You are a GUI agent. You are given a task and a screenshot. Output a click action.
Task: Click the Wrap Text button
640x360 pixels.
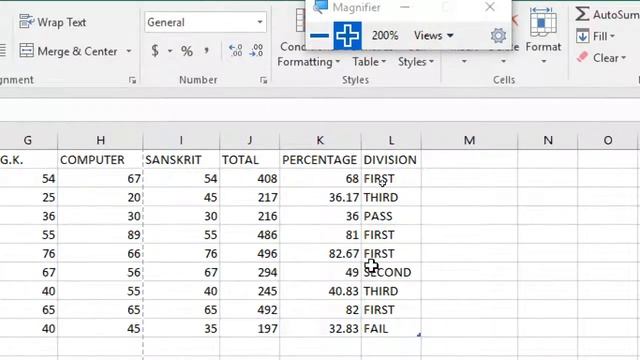[x=53, y=22]
